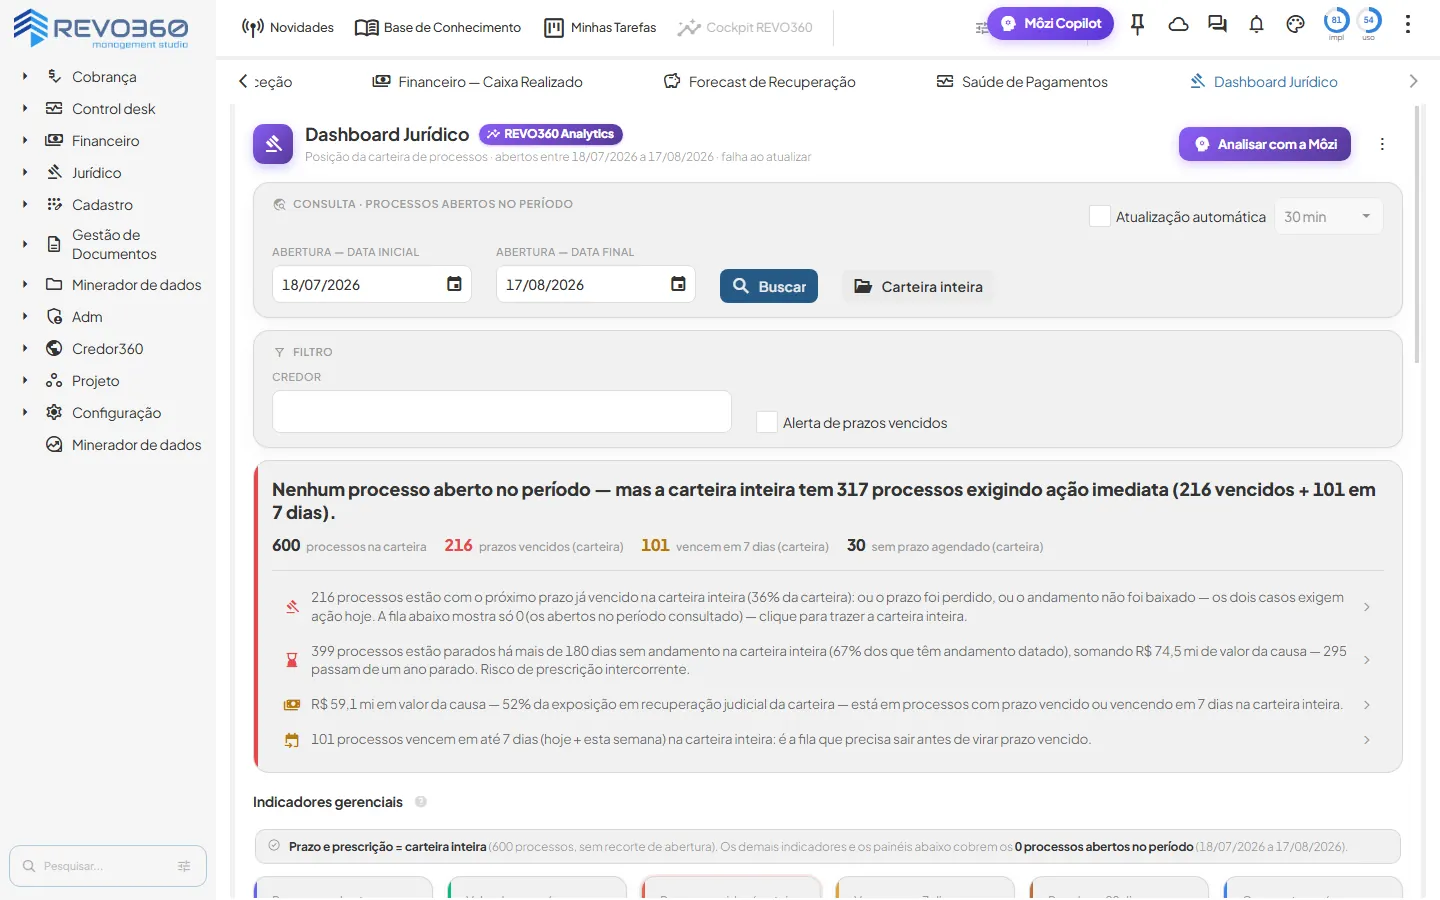Open the sidebar search filter options icon
The height and width of the screenshot is (900, 1440).
click(184, 866)
